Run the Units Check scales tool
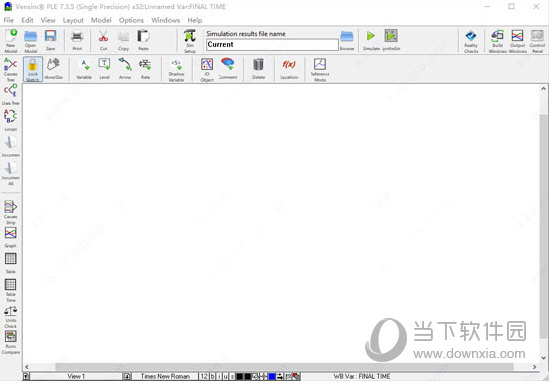The width and height of the screenshot is (550, 383). point(11,317)
